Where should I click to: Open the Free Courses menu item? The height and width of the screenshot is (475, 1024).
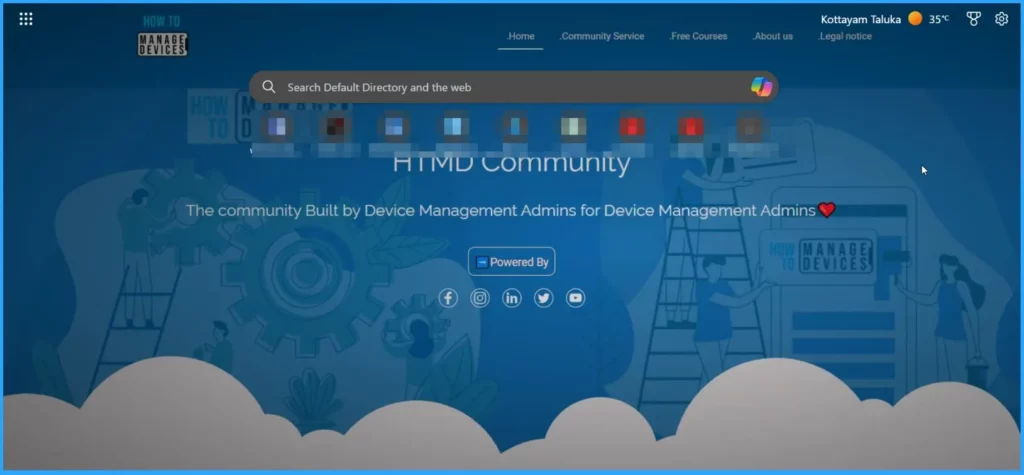[x=698, y=37]
